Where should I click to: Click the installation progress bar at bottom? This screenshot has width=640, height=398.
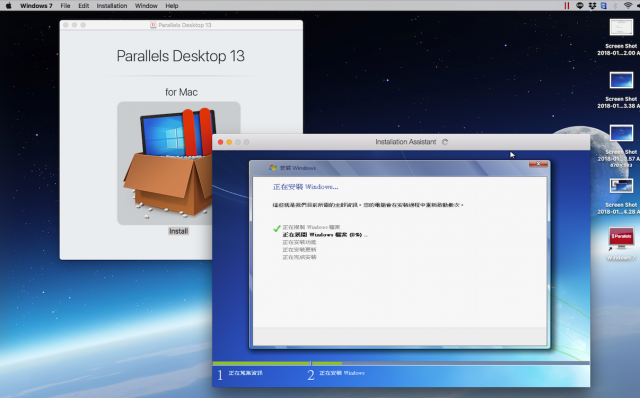(x=401, y=363)
